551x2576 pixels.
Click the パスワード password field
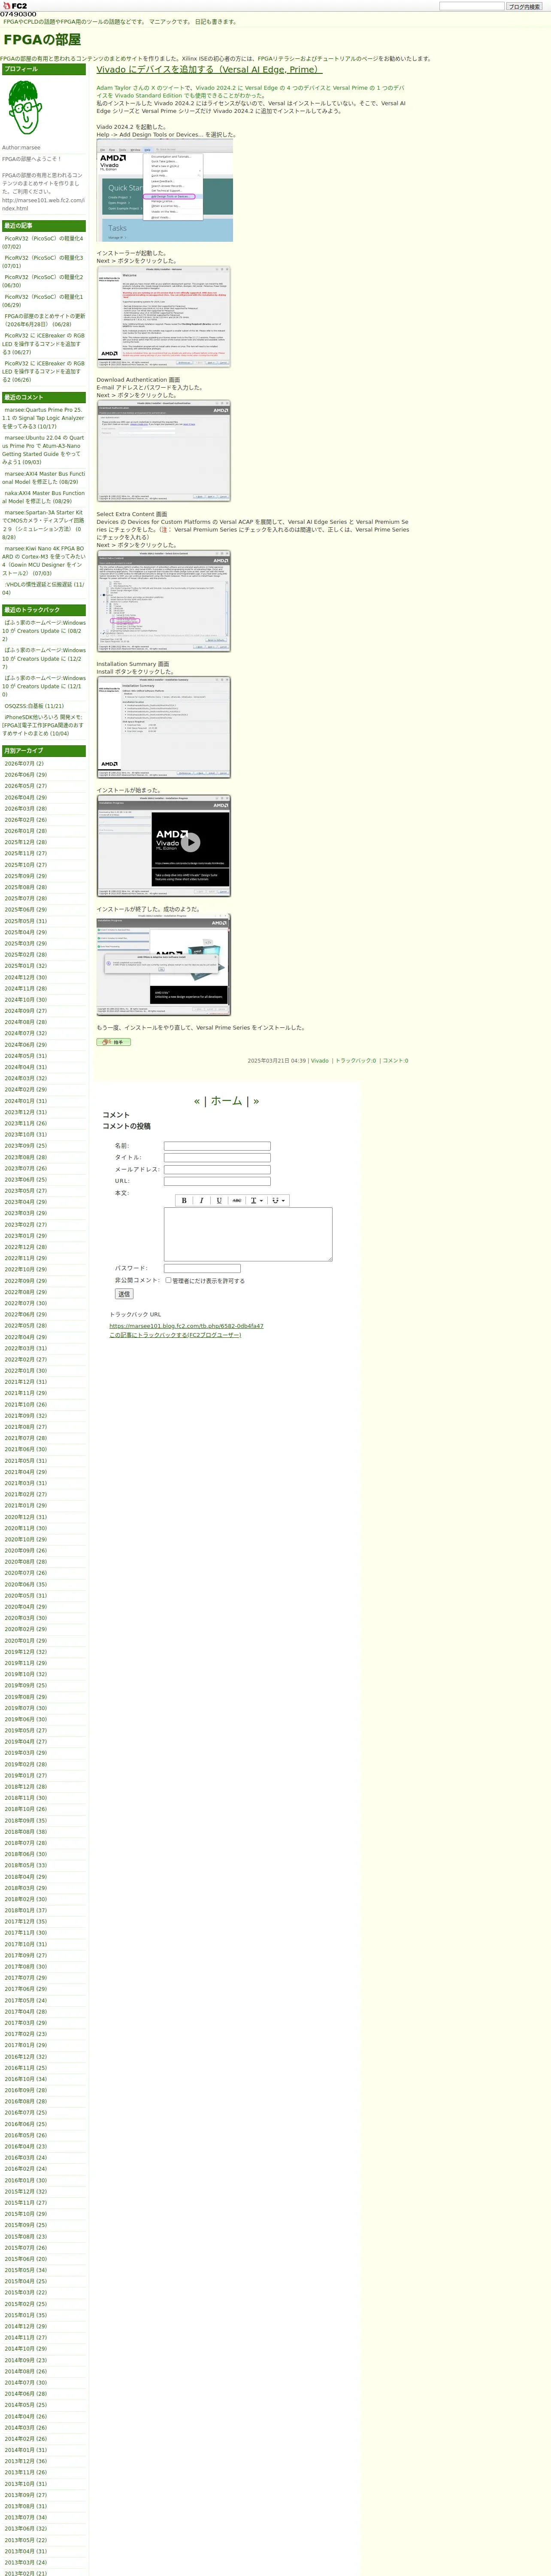point(202,1268)
